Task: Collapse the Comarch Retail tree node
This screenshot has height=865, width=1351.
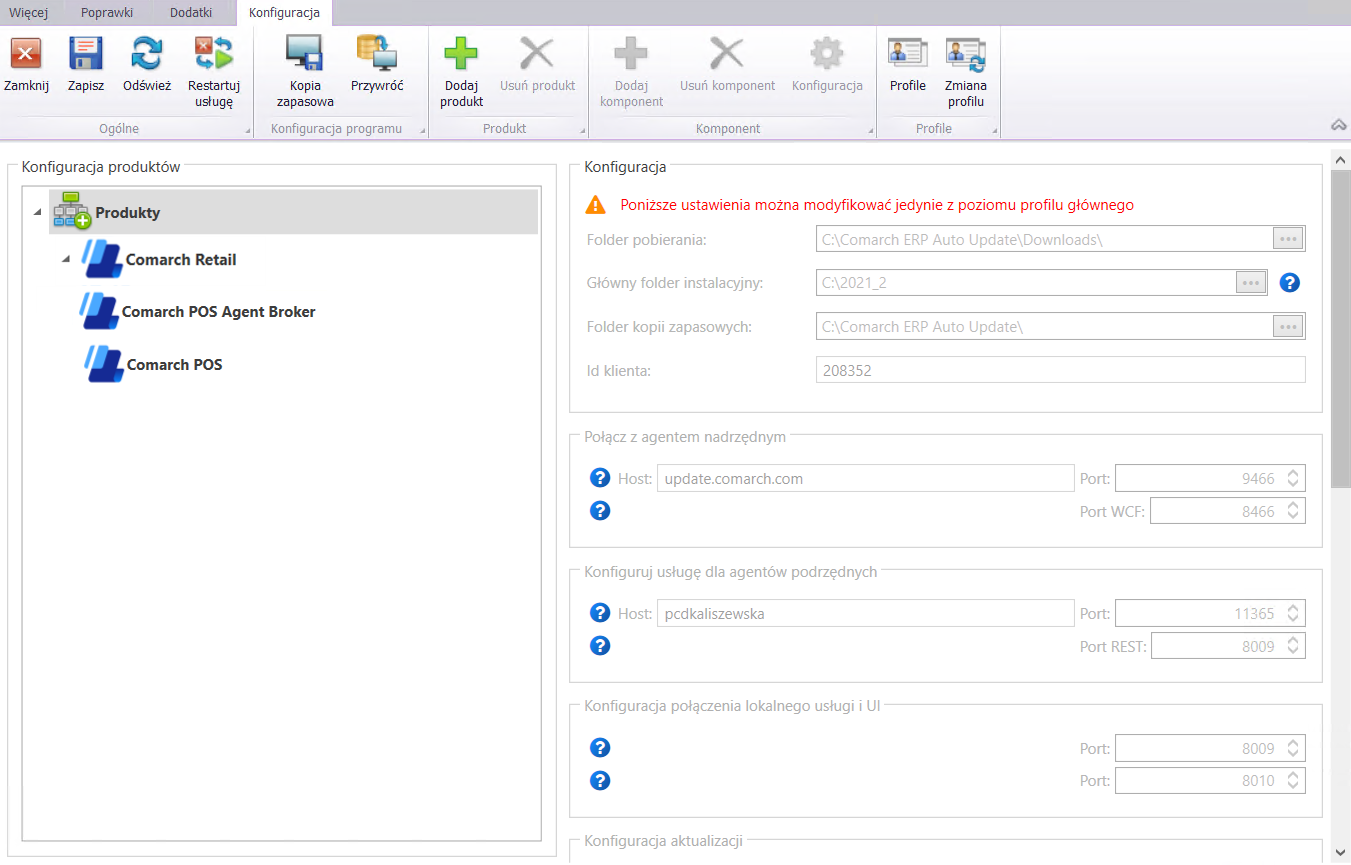Action: [66, 259]
